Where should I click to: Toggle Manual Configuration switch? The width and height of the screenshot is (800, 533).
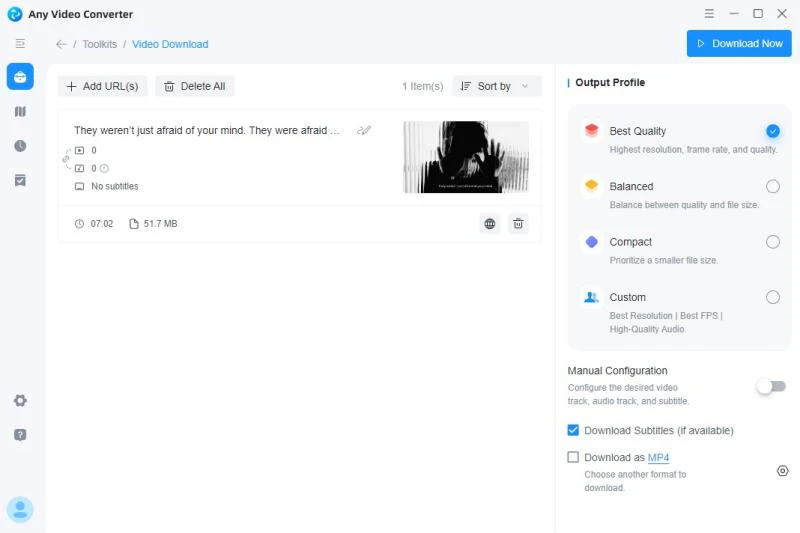[771, 387]
